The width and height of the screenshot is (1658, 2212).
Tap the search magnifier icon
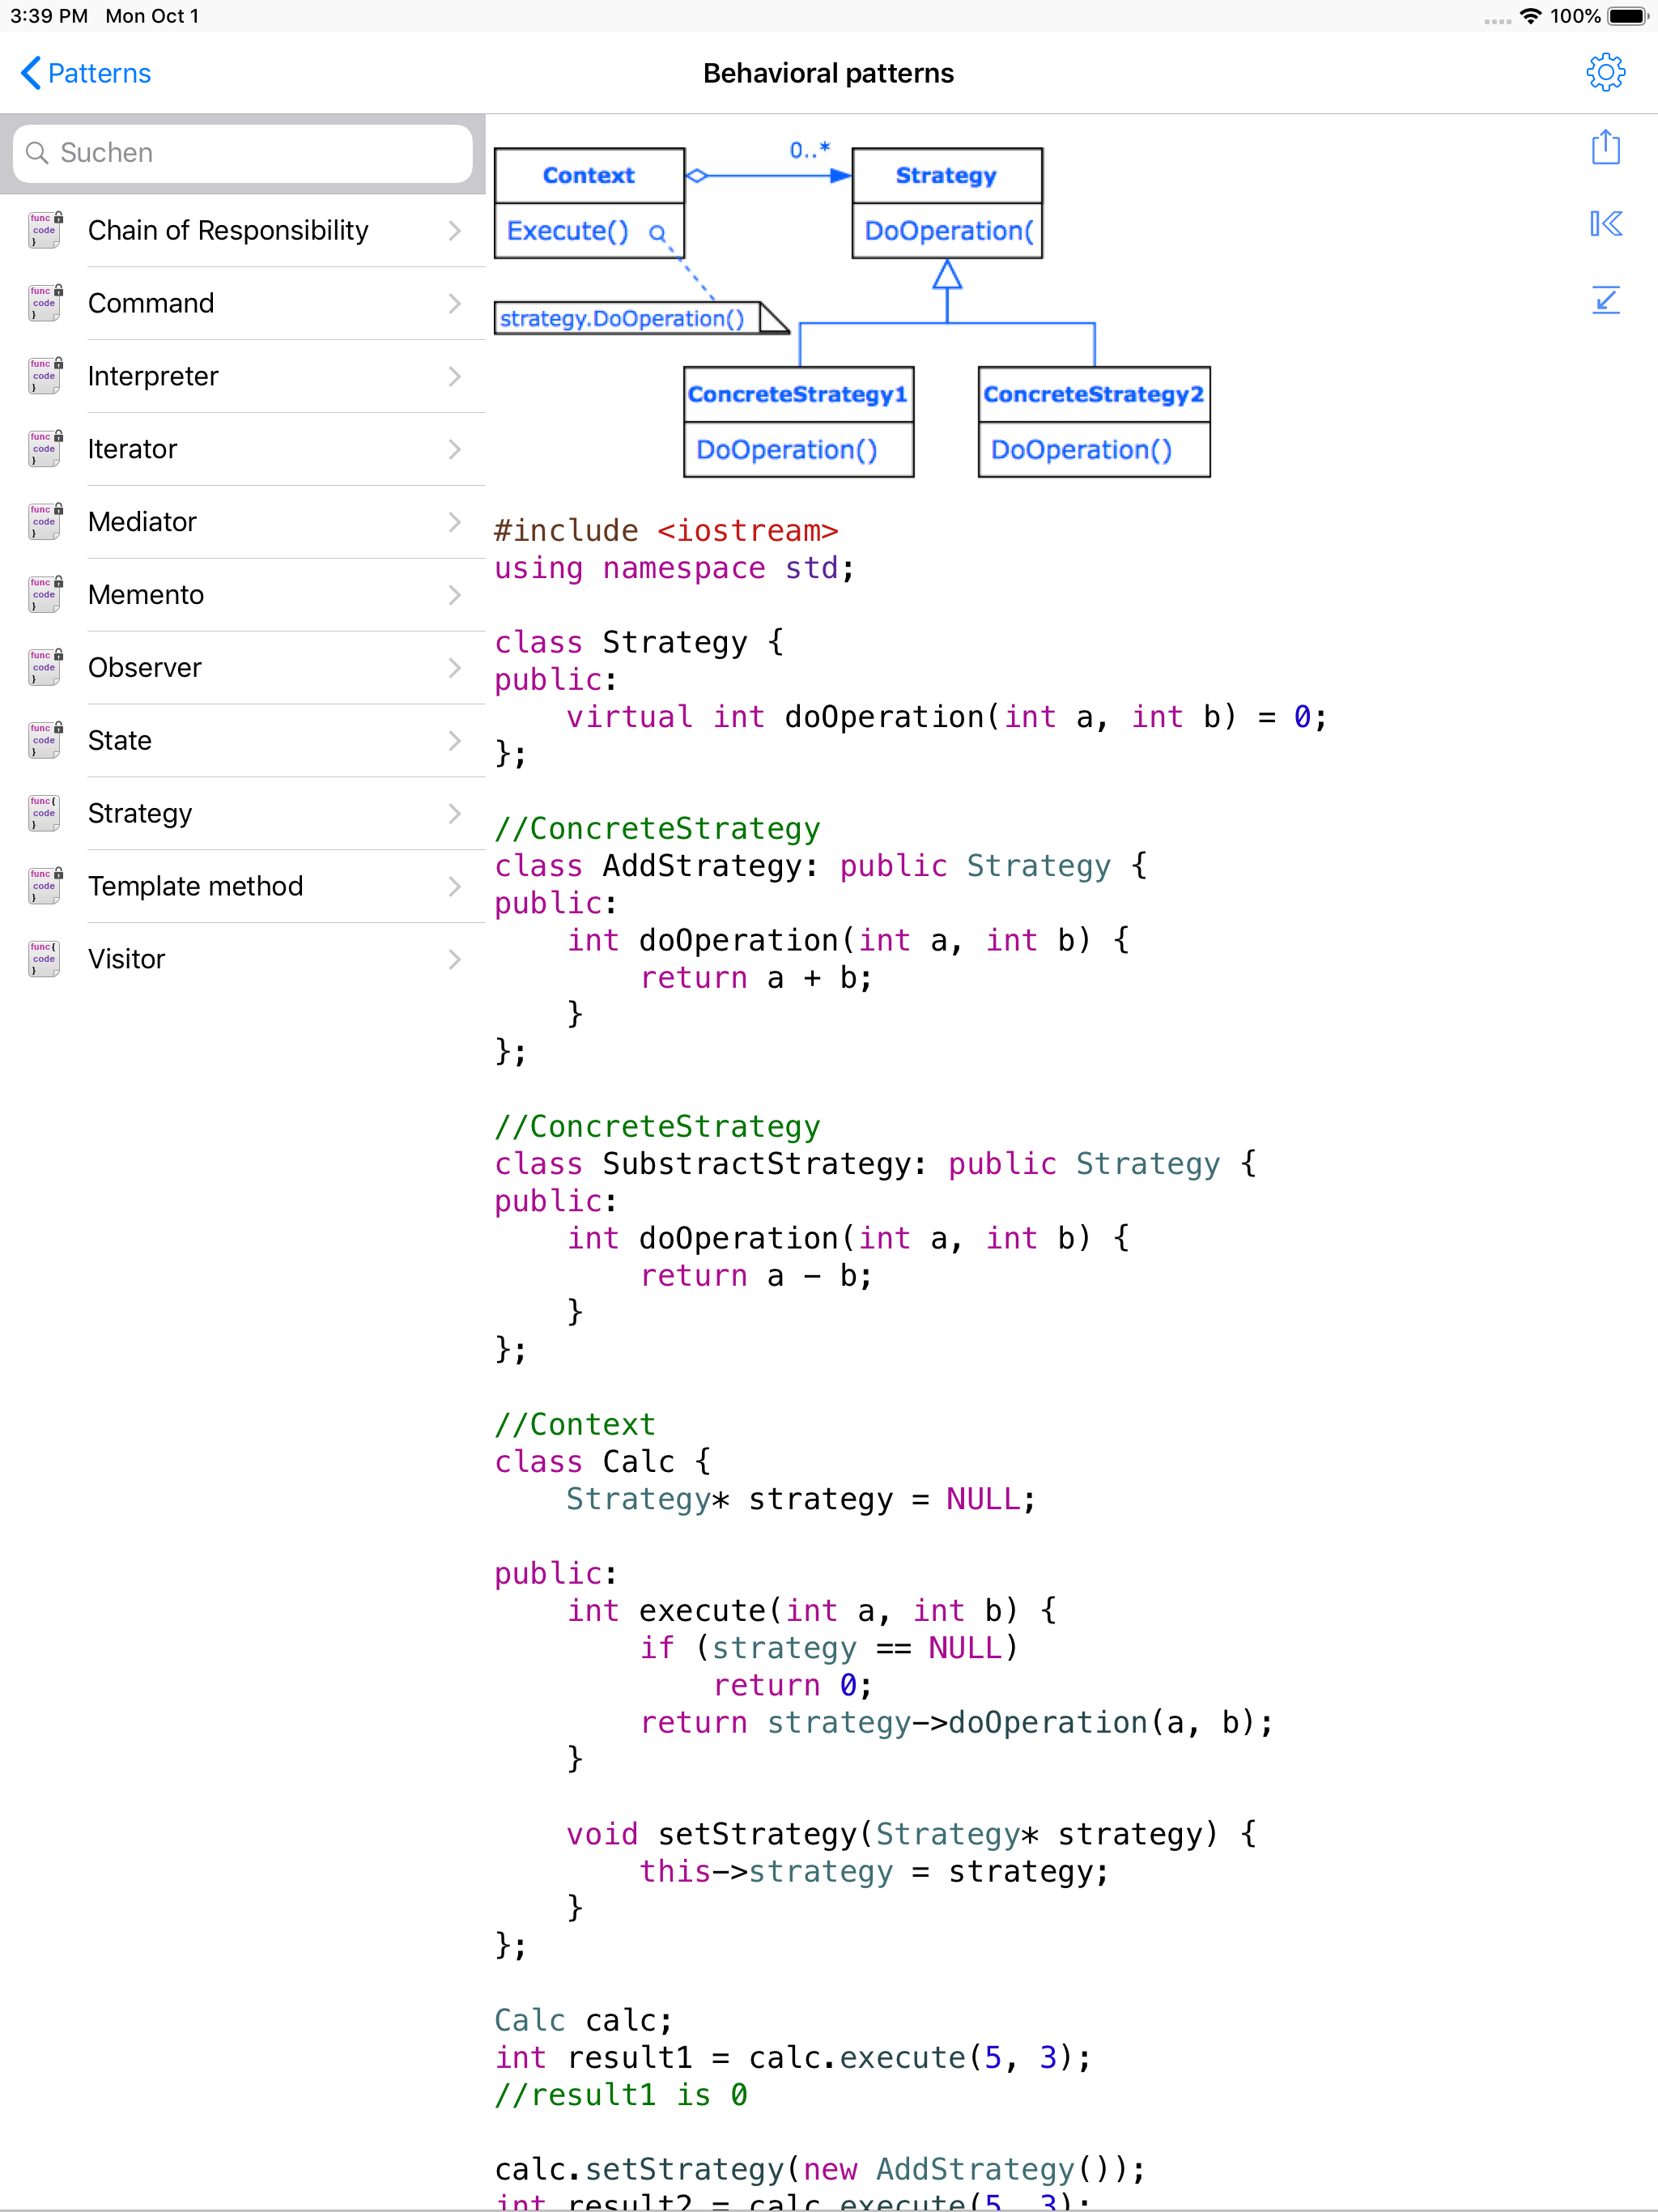coord(37,153)
